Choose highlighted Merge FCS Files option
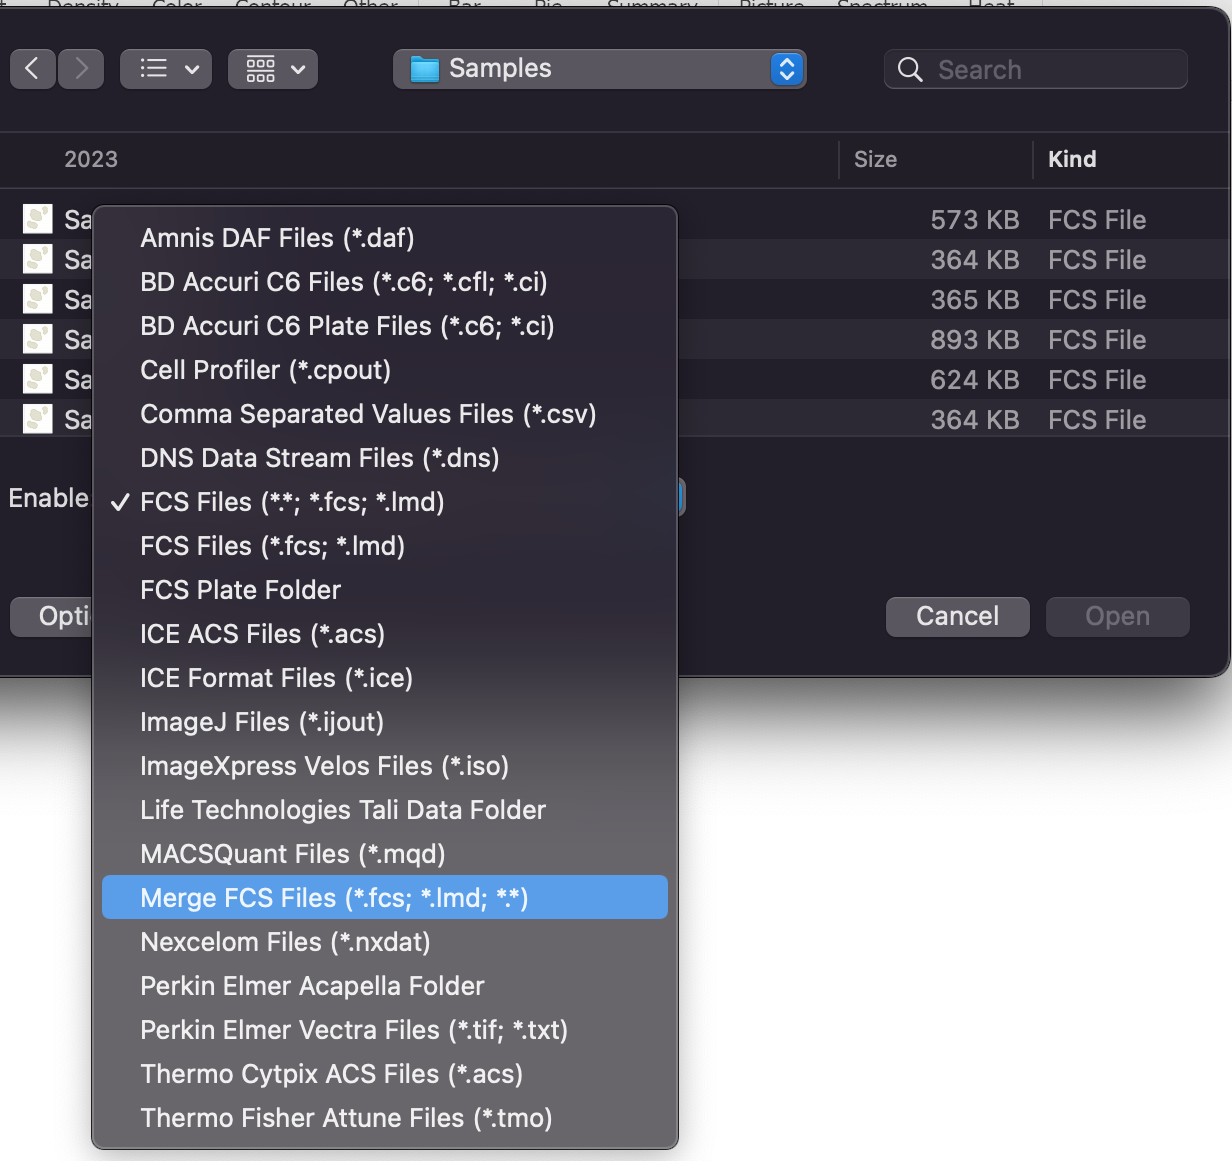The height and width of the screenshot is (1161, 1232). (x=385, y=898)
